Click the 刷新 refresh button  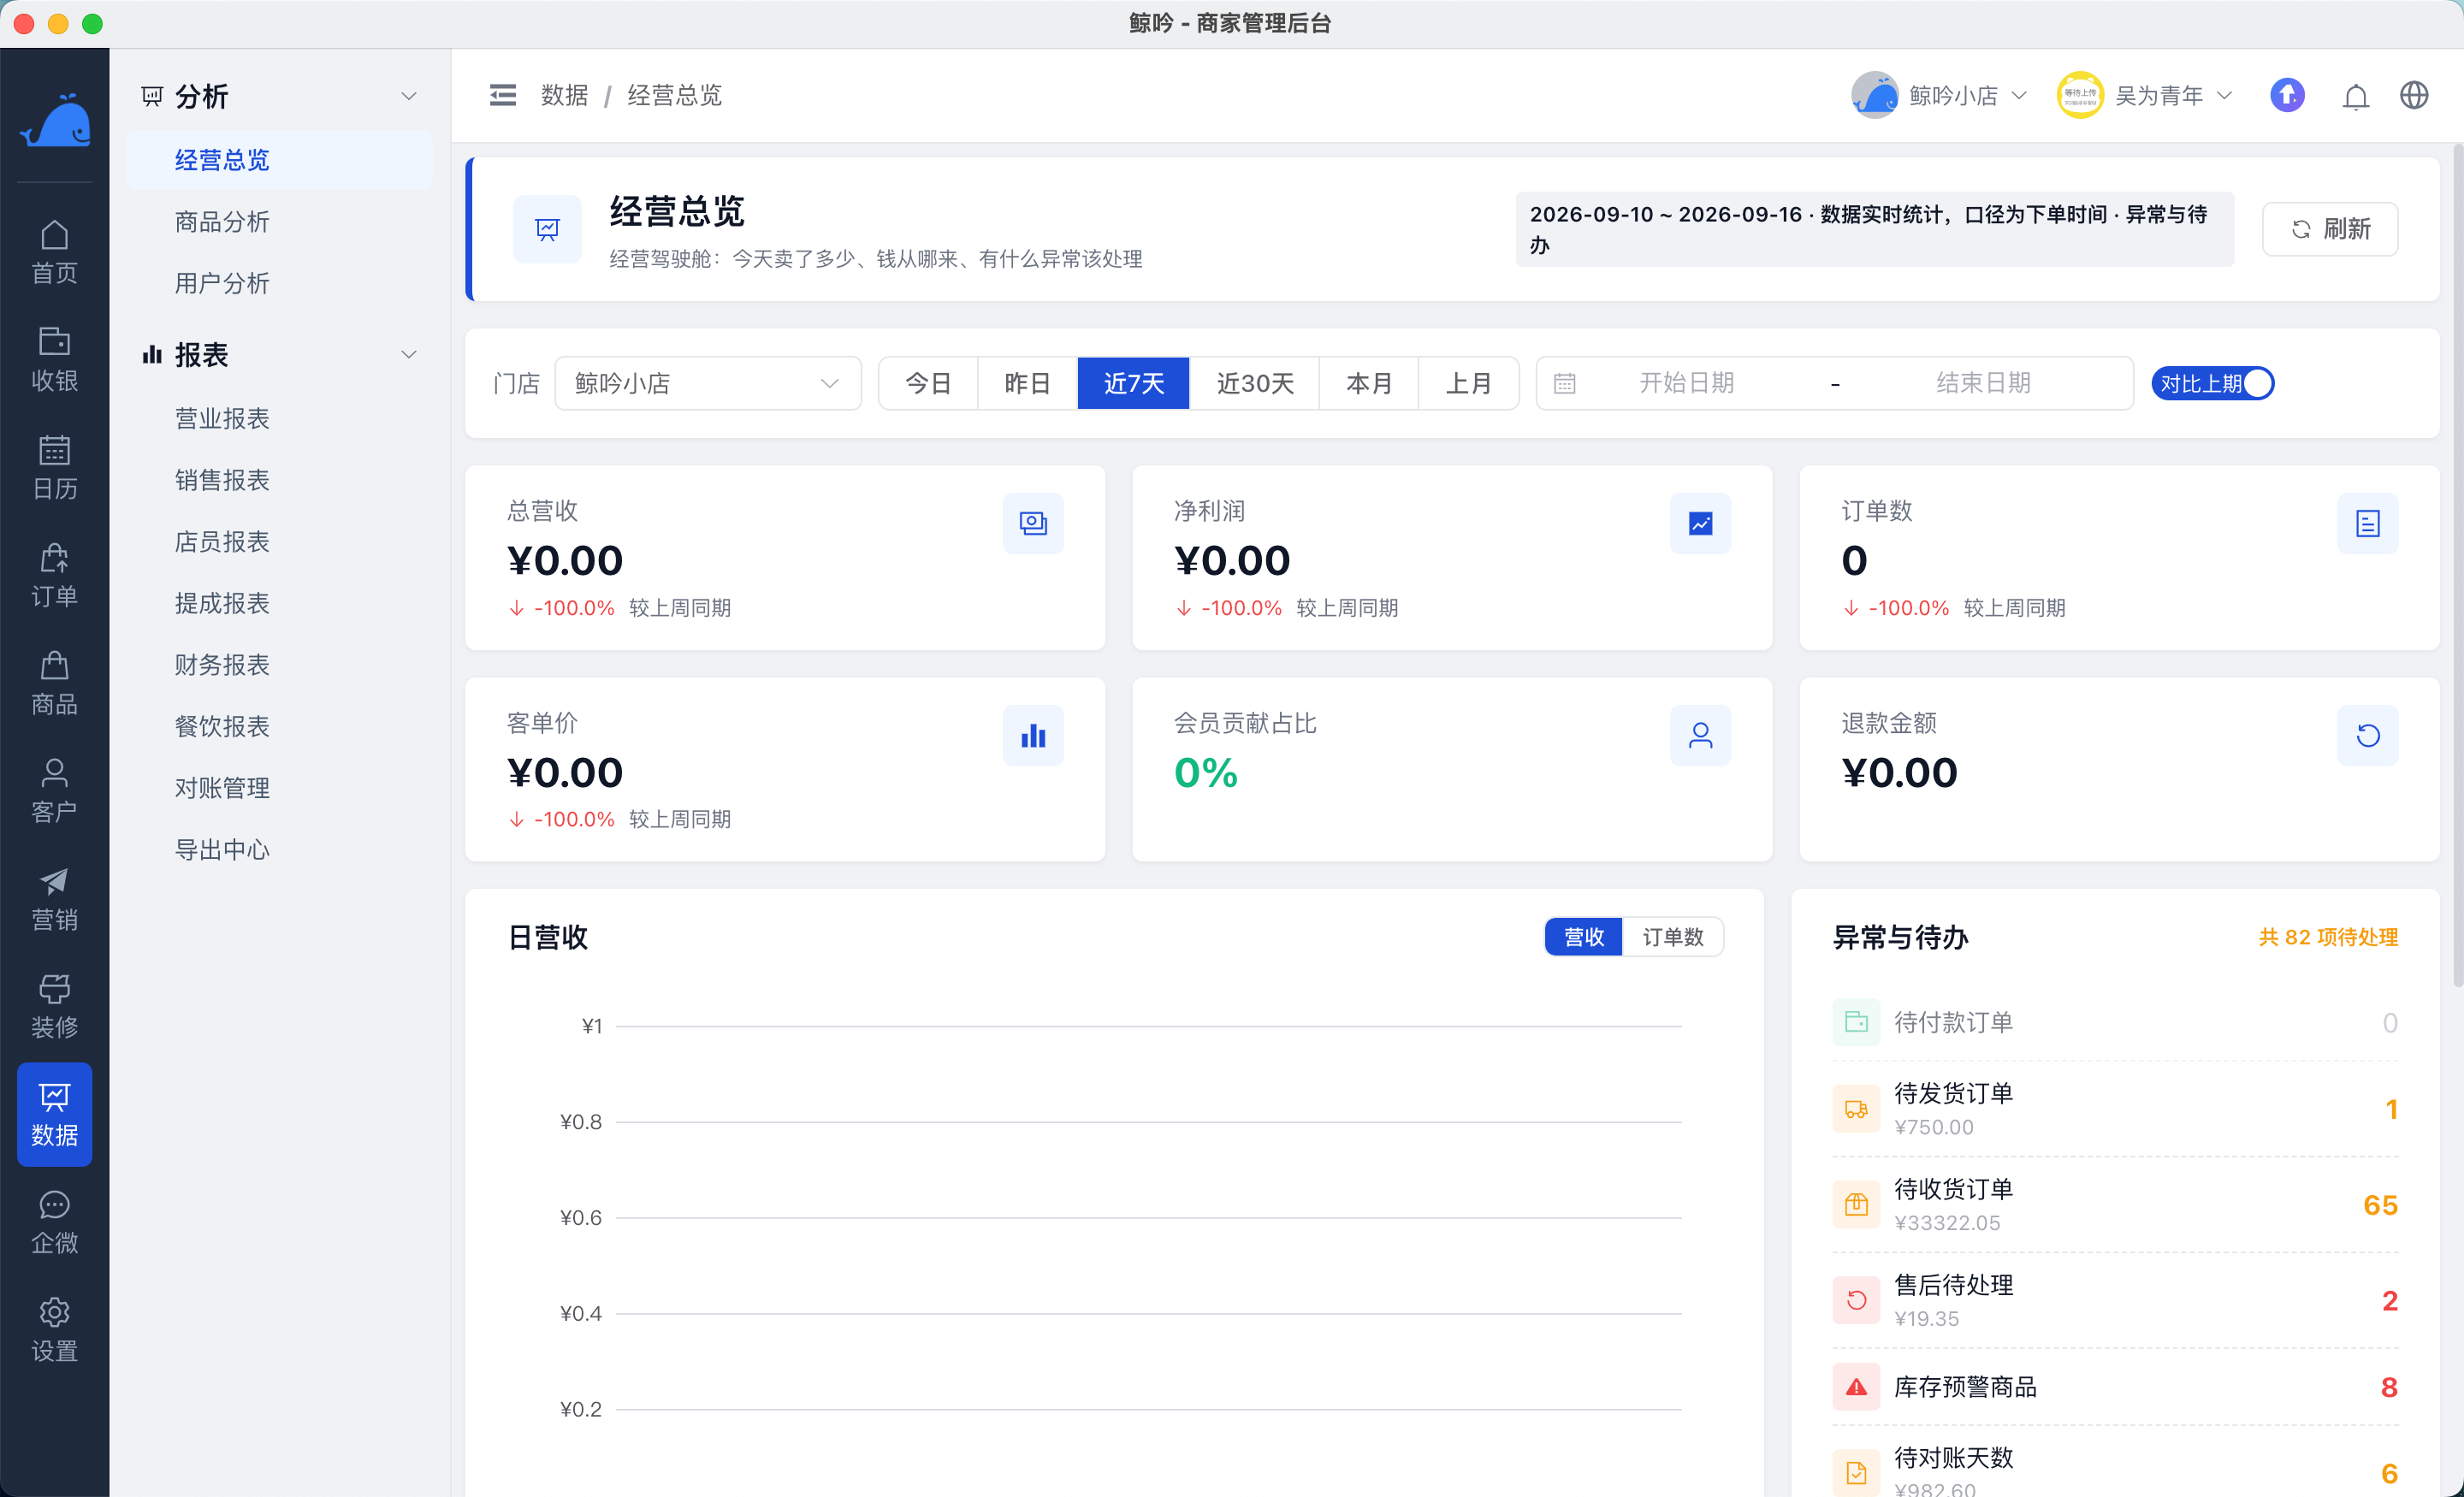click(x=2330, y=229)
